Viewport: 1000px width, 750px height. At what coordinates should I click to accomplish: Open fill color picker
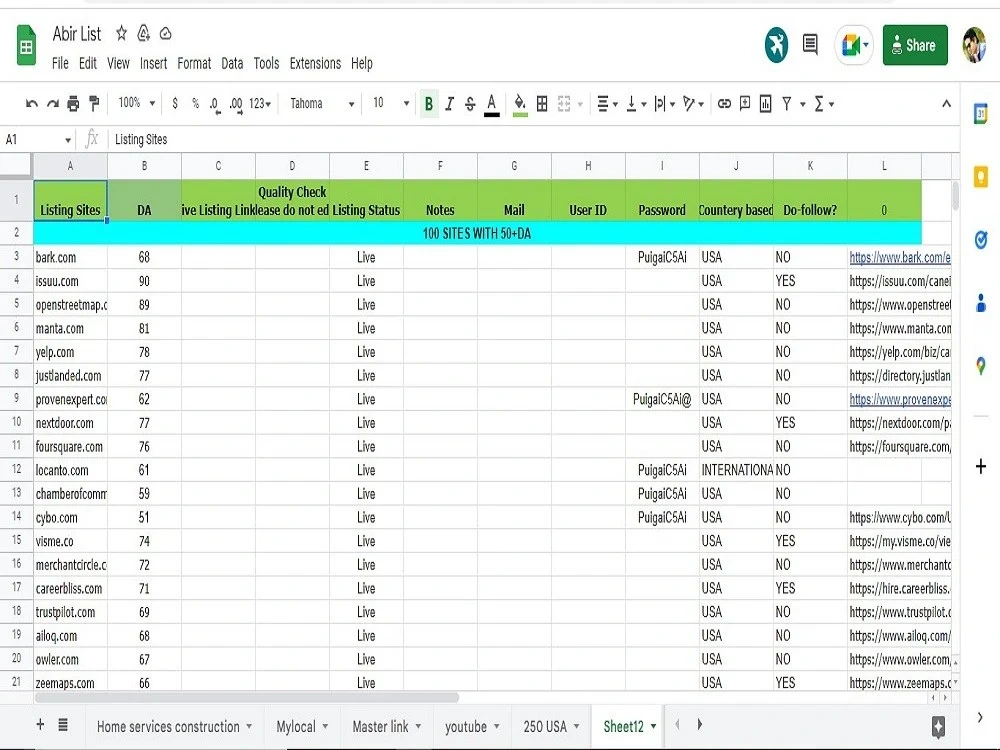coord(520,105)
